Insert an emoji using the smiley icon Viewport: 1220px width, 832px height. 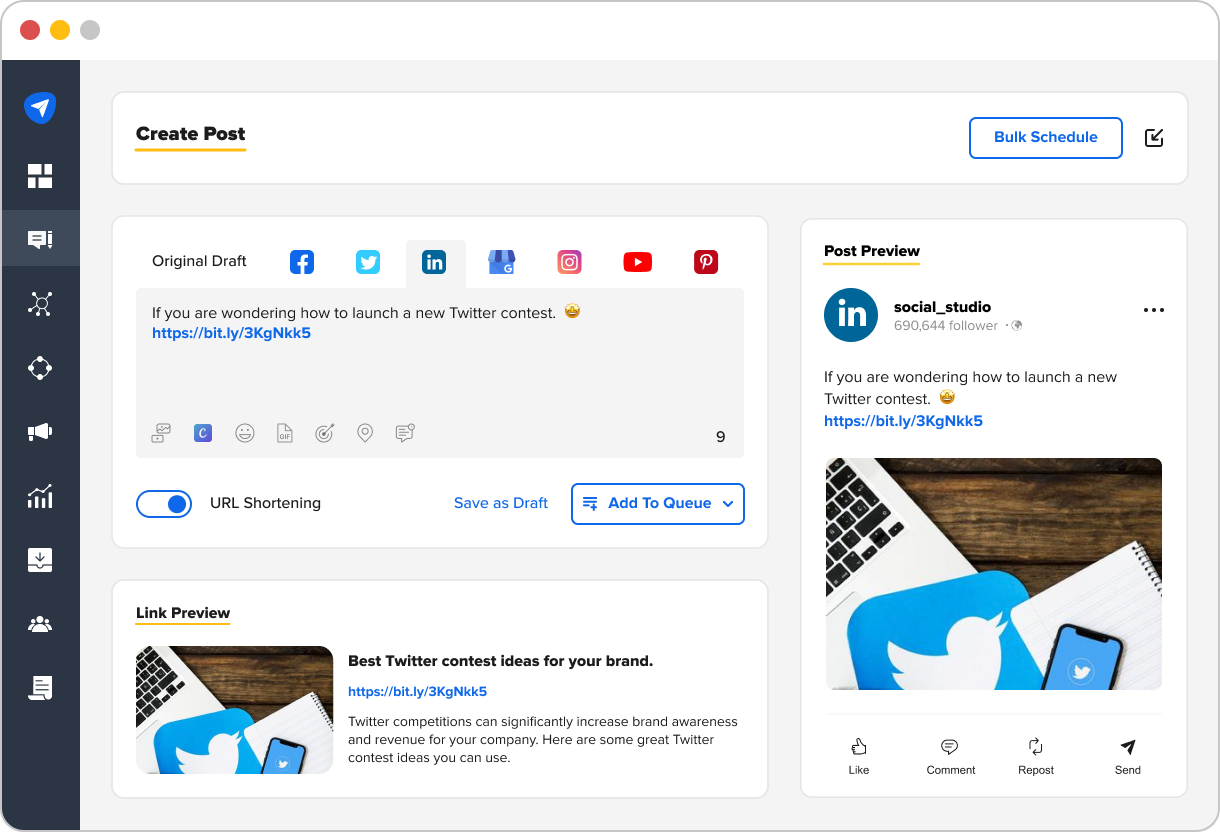245,433
